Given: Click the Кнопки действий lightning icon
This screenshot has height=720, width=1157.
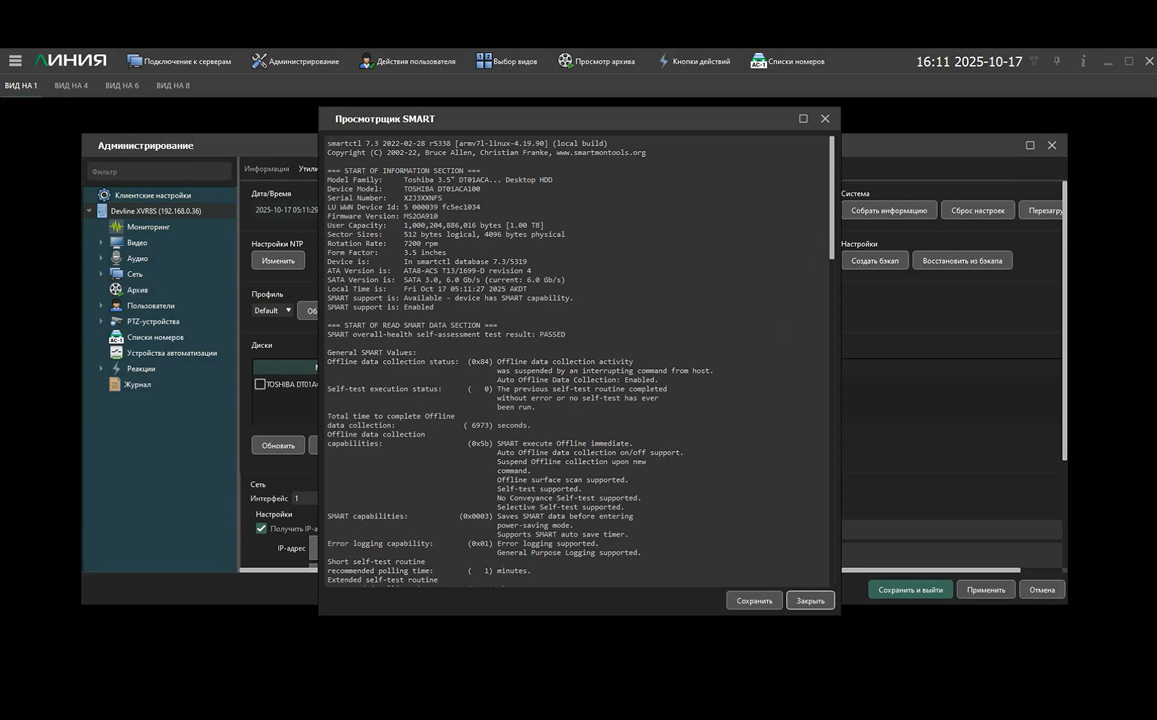Looking at the screenshot, I should pyautogui.click(x=663, y=61).
